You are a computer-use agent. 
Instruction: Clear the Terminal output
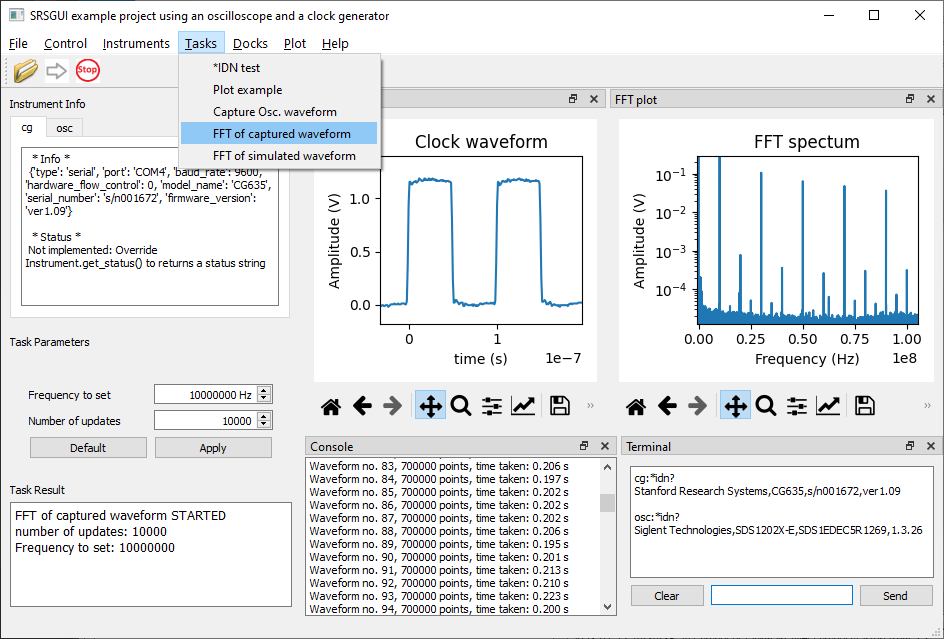pyautogui.click(x=667, y=596)
